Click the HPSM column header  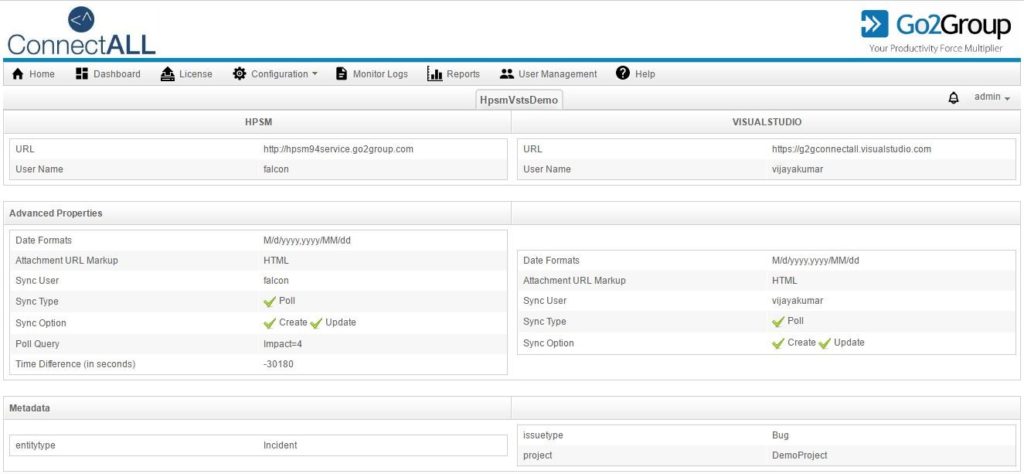pos(258,122)
